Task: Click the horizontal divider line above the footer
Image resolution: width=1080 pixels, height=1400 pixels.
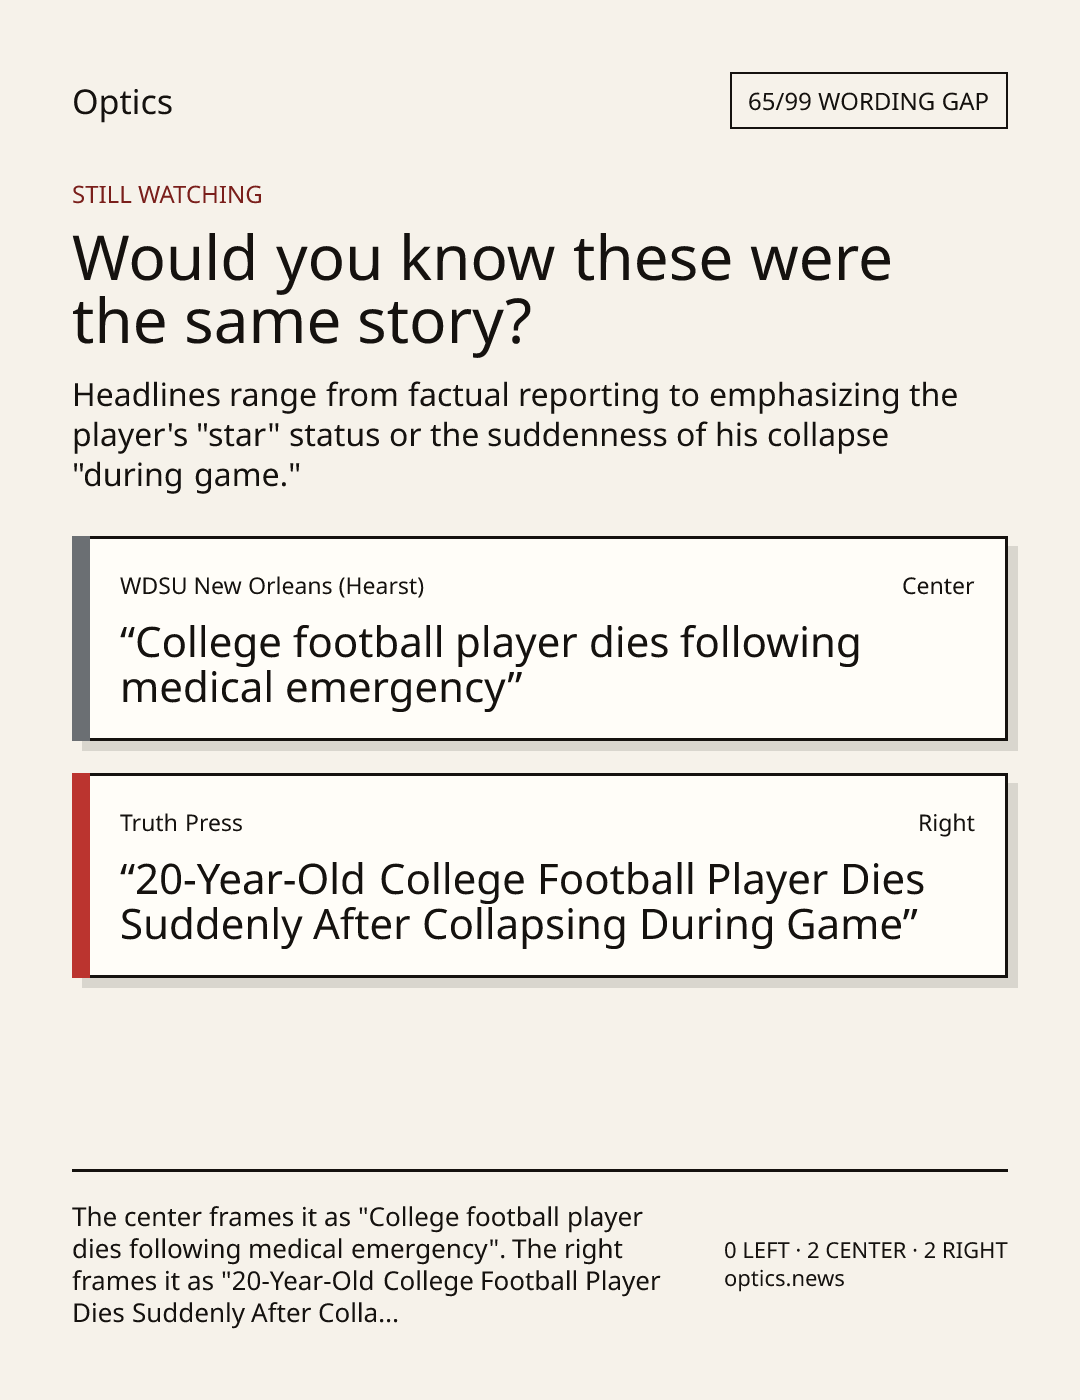Action: pos(540,1170)
